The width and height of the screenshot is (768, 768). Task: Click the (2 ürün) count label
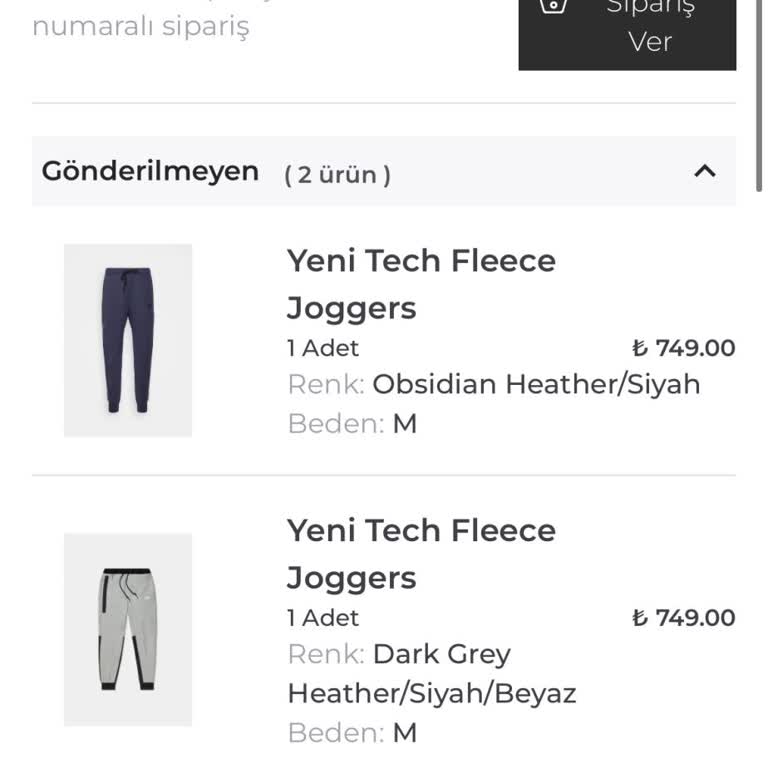tap(337, 175)
